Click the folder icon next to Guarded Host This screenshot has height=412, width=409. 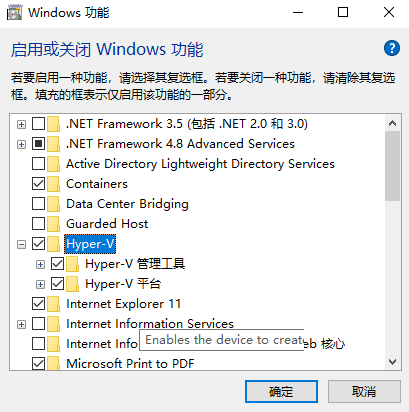pos(53,224)
